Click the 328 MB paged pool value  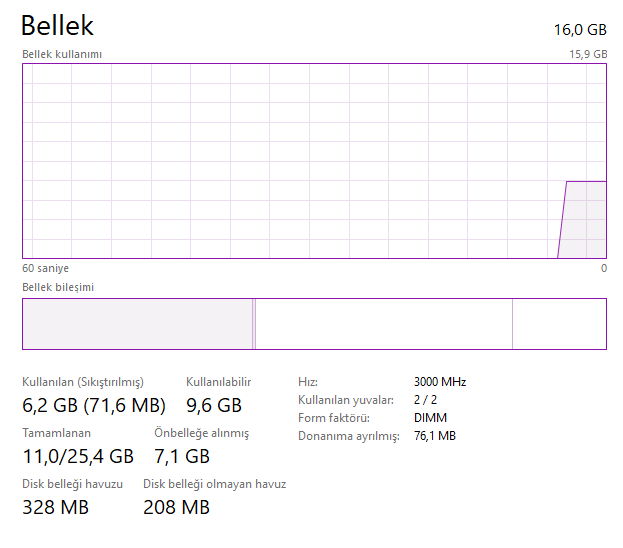(x=55, y=508)
